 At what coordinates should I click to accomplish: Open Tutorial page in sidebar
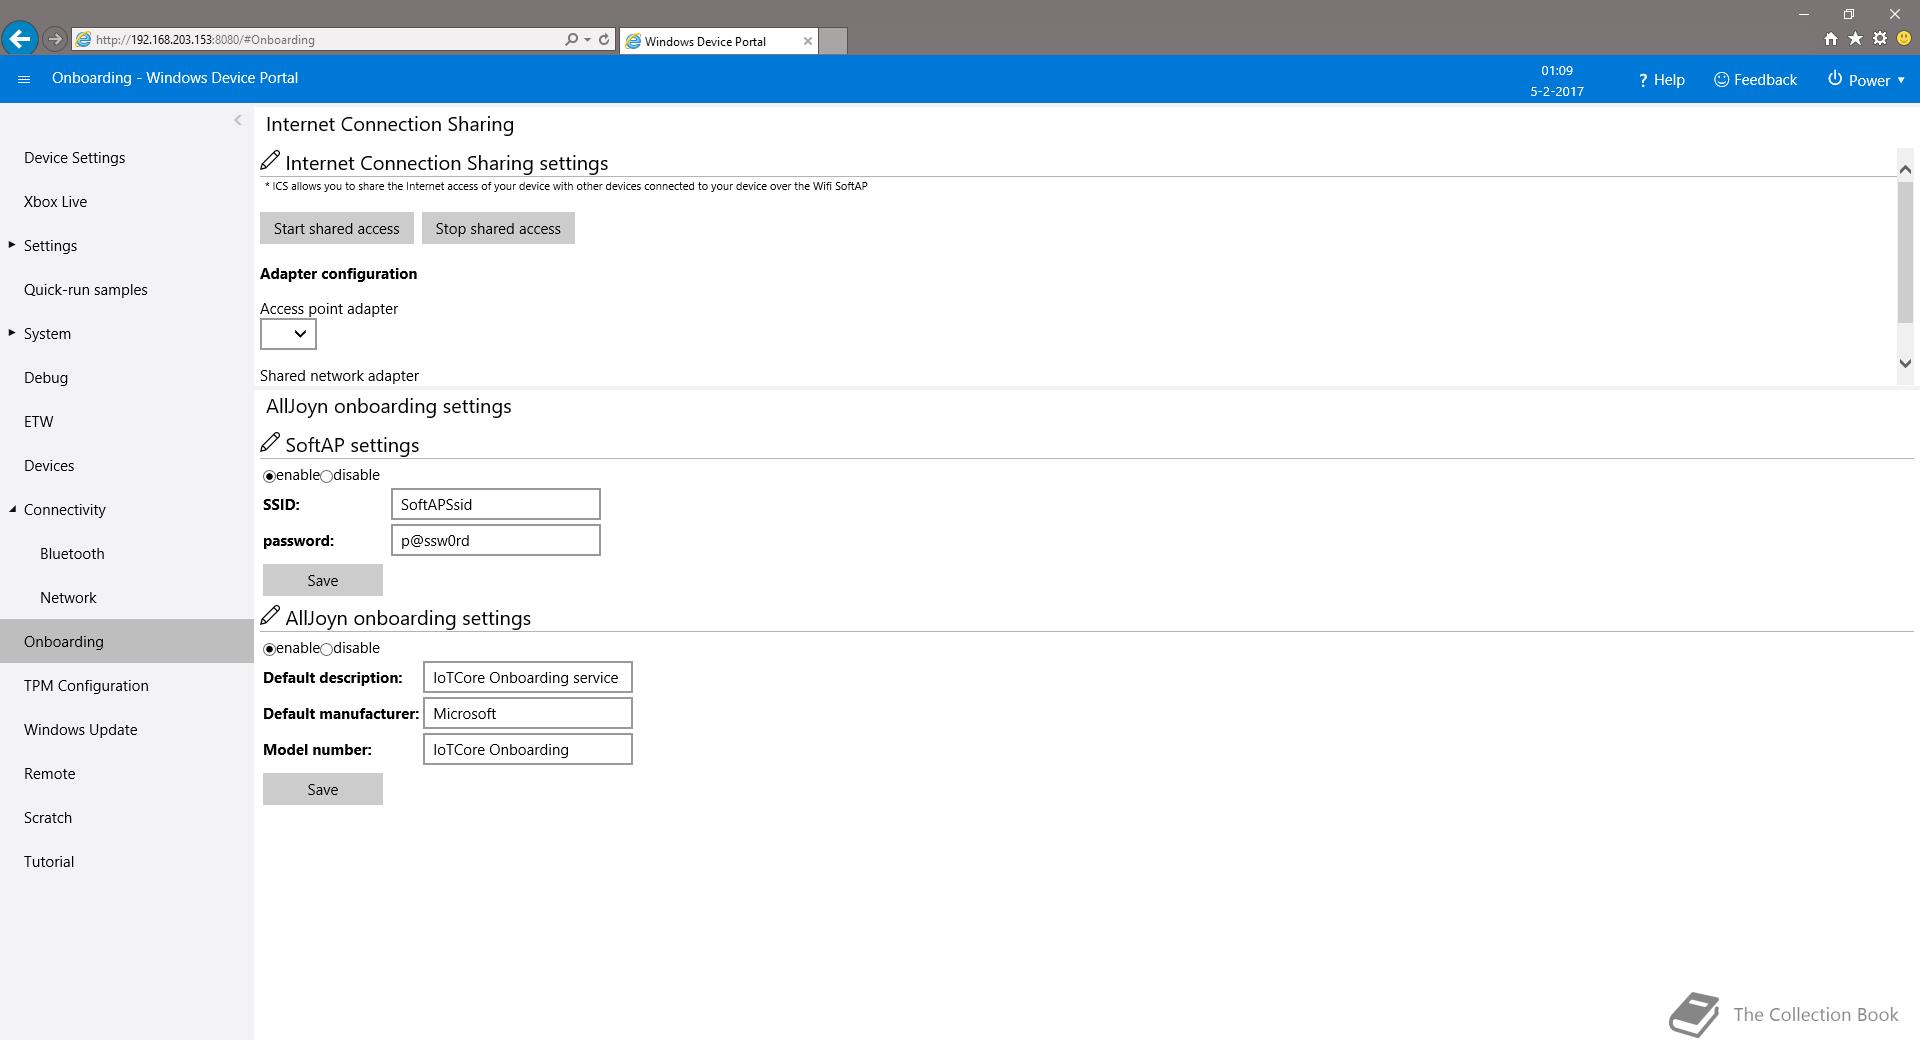coord(49,862)
